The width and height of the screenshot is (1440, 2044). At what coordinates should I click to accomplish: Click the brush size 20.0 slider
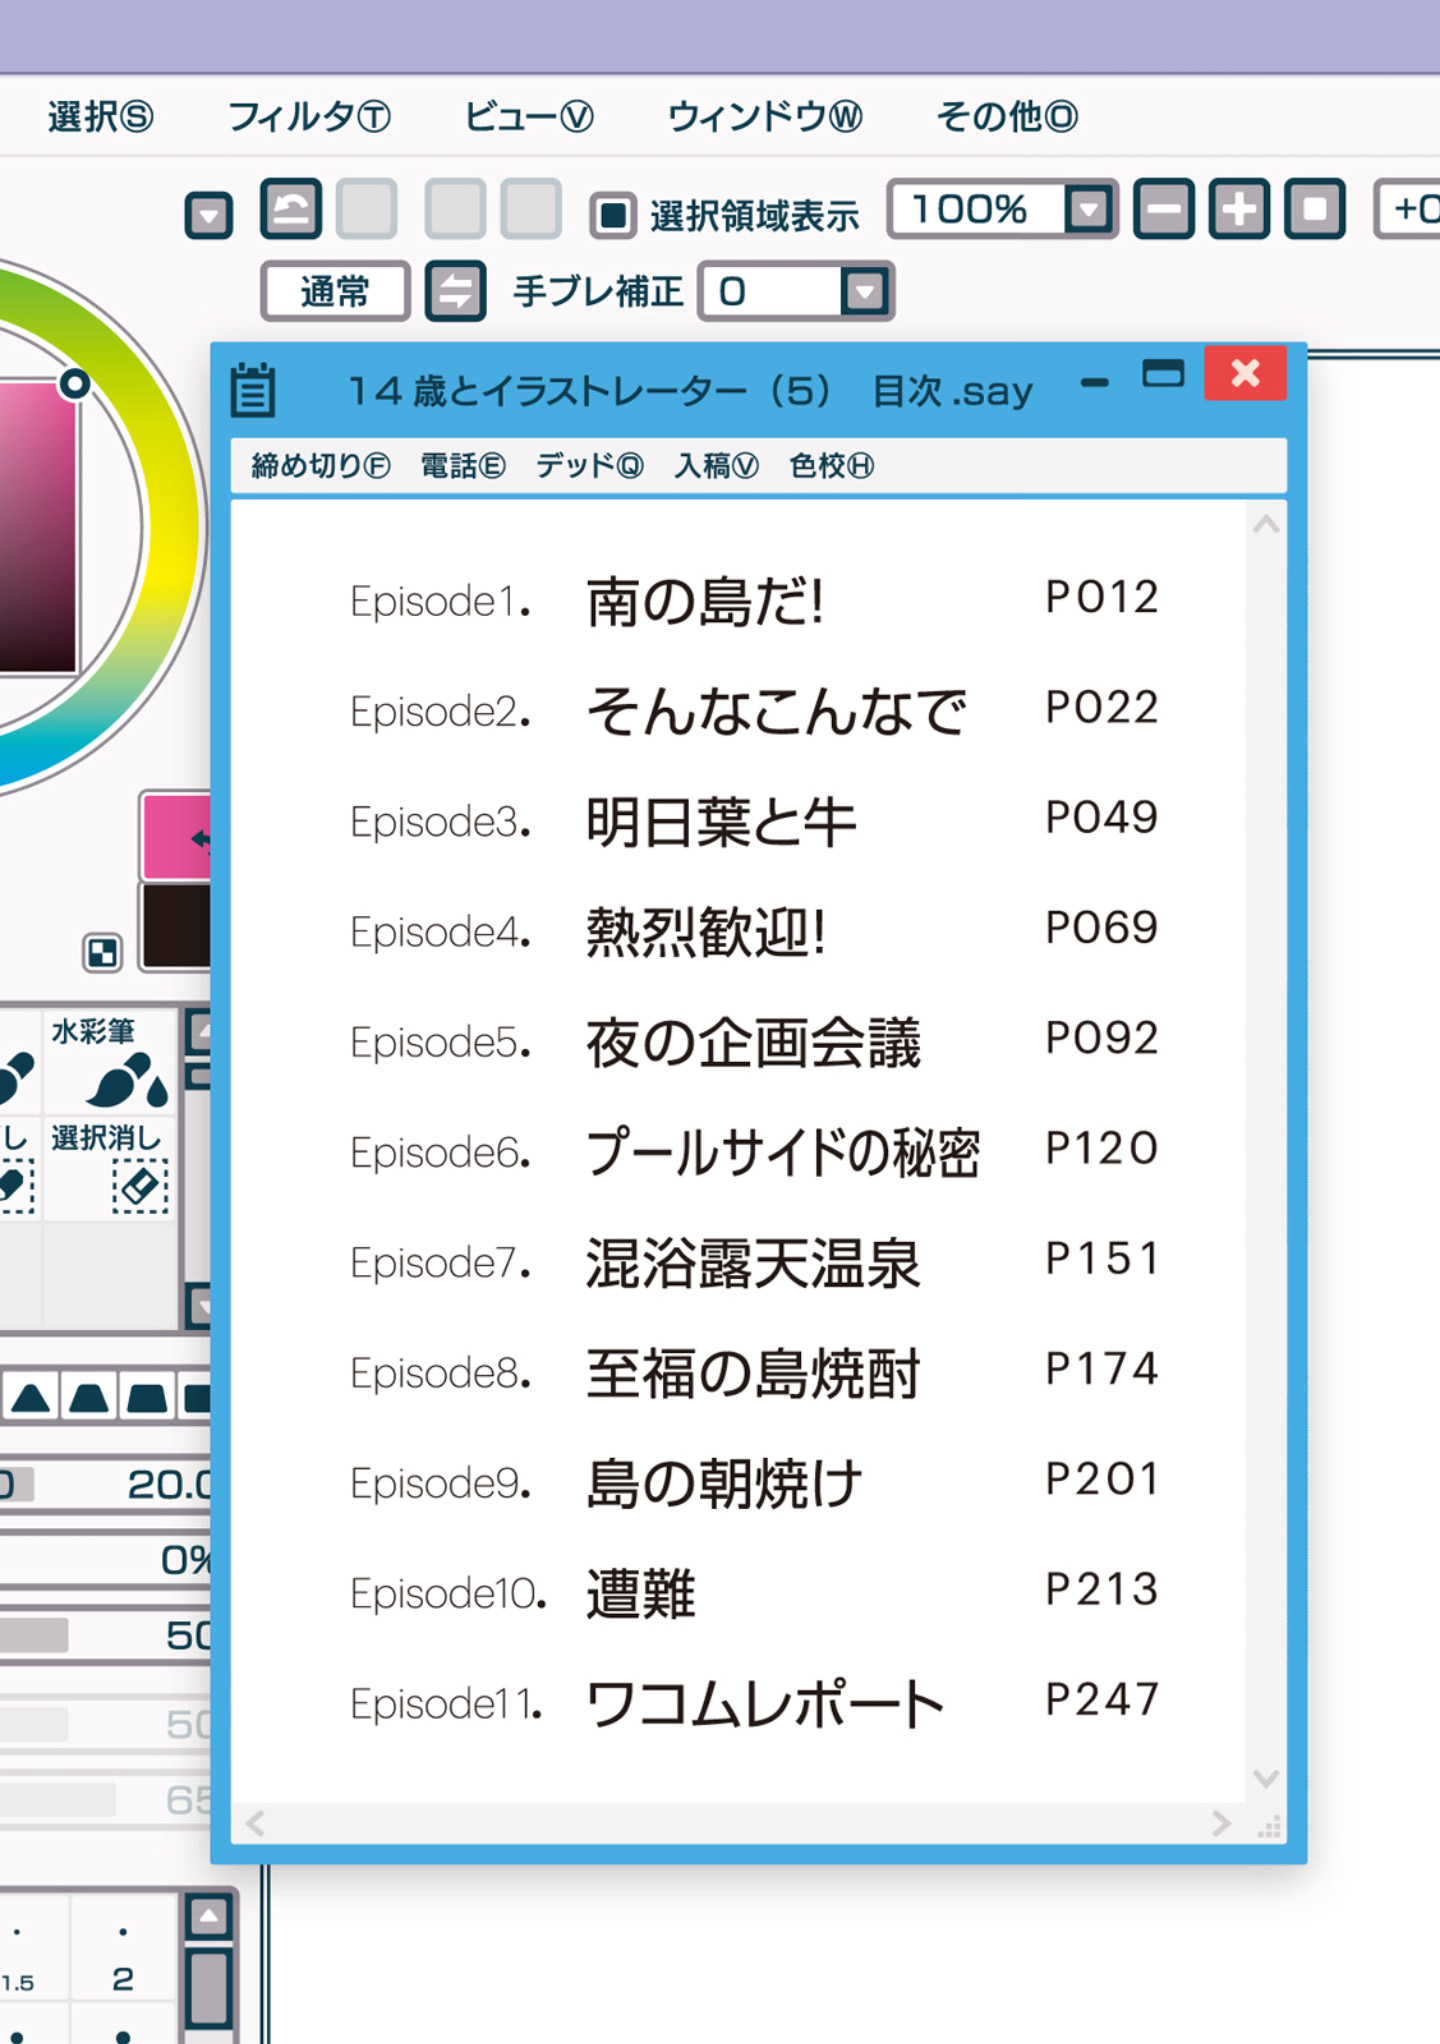[x=105, y=1485]
